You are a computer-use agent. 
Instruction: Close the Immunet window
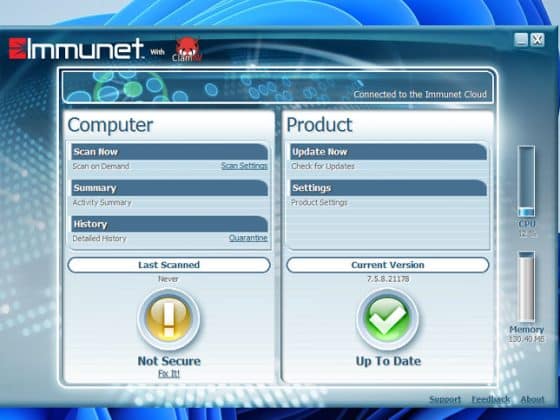[x=537, y=40]
